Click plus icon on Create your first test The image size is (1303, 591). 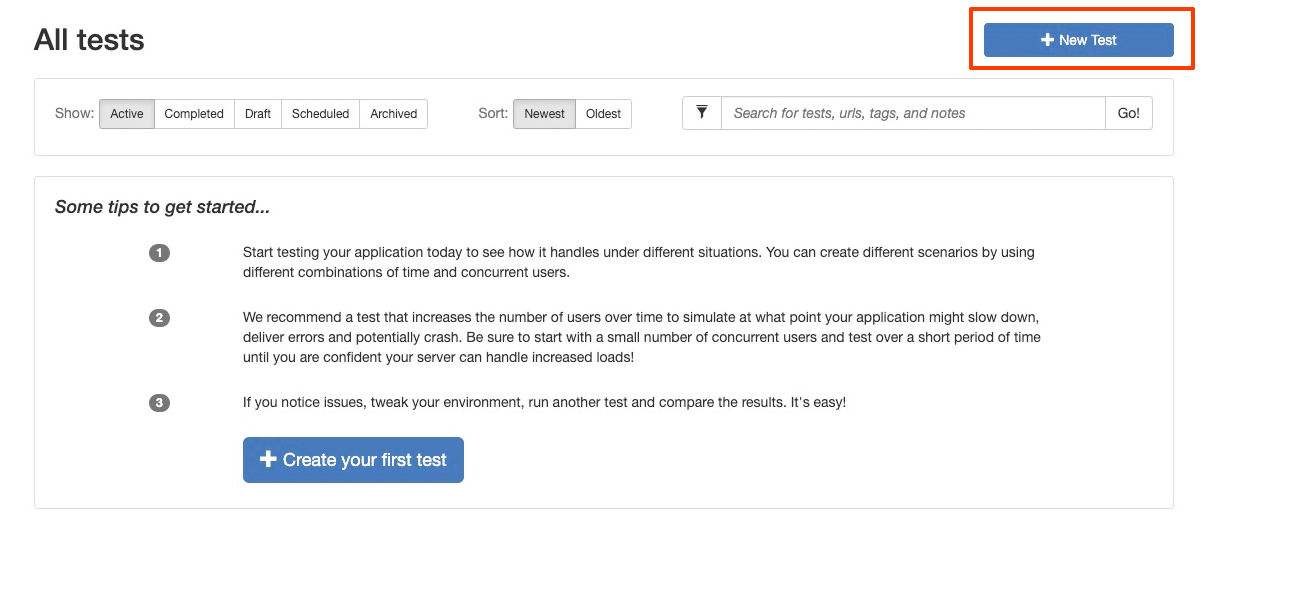click(x=268, y=460)
